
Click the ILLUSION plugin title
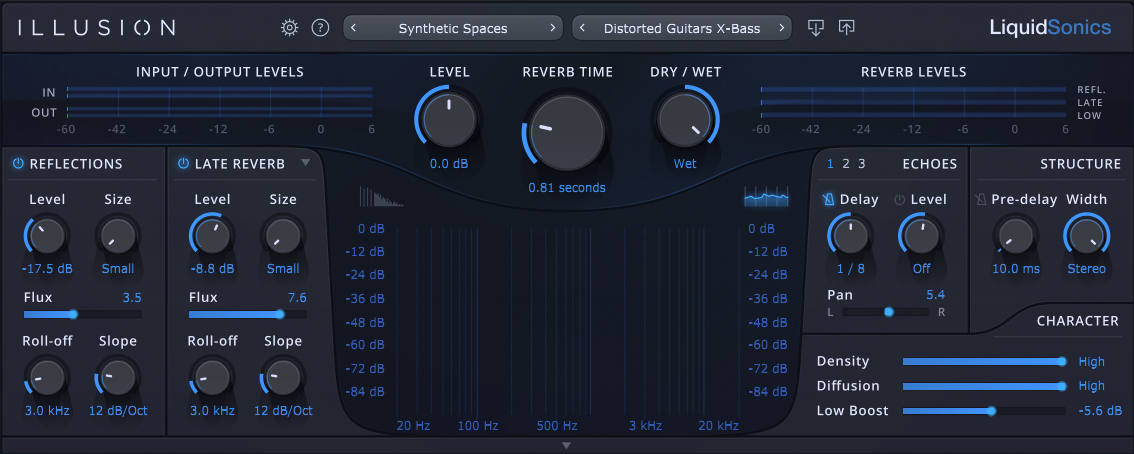[97, 28]
